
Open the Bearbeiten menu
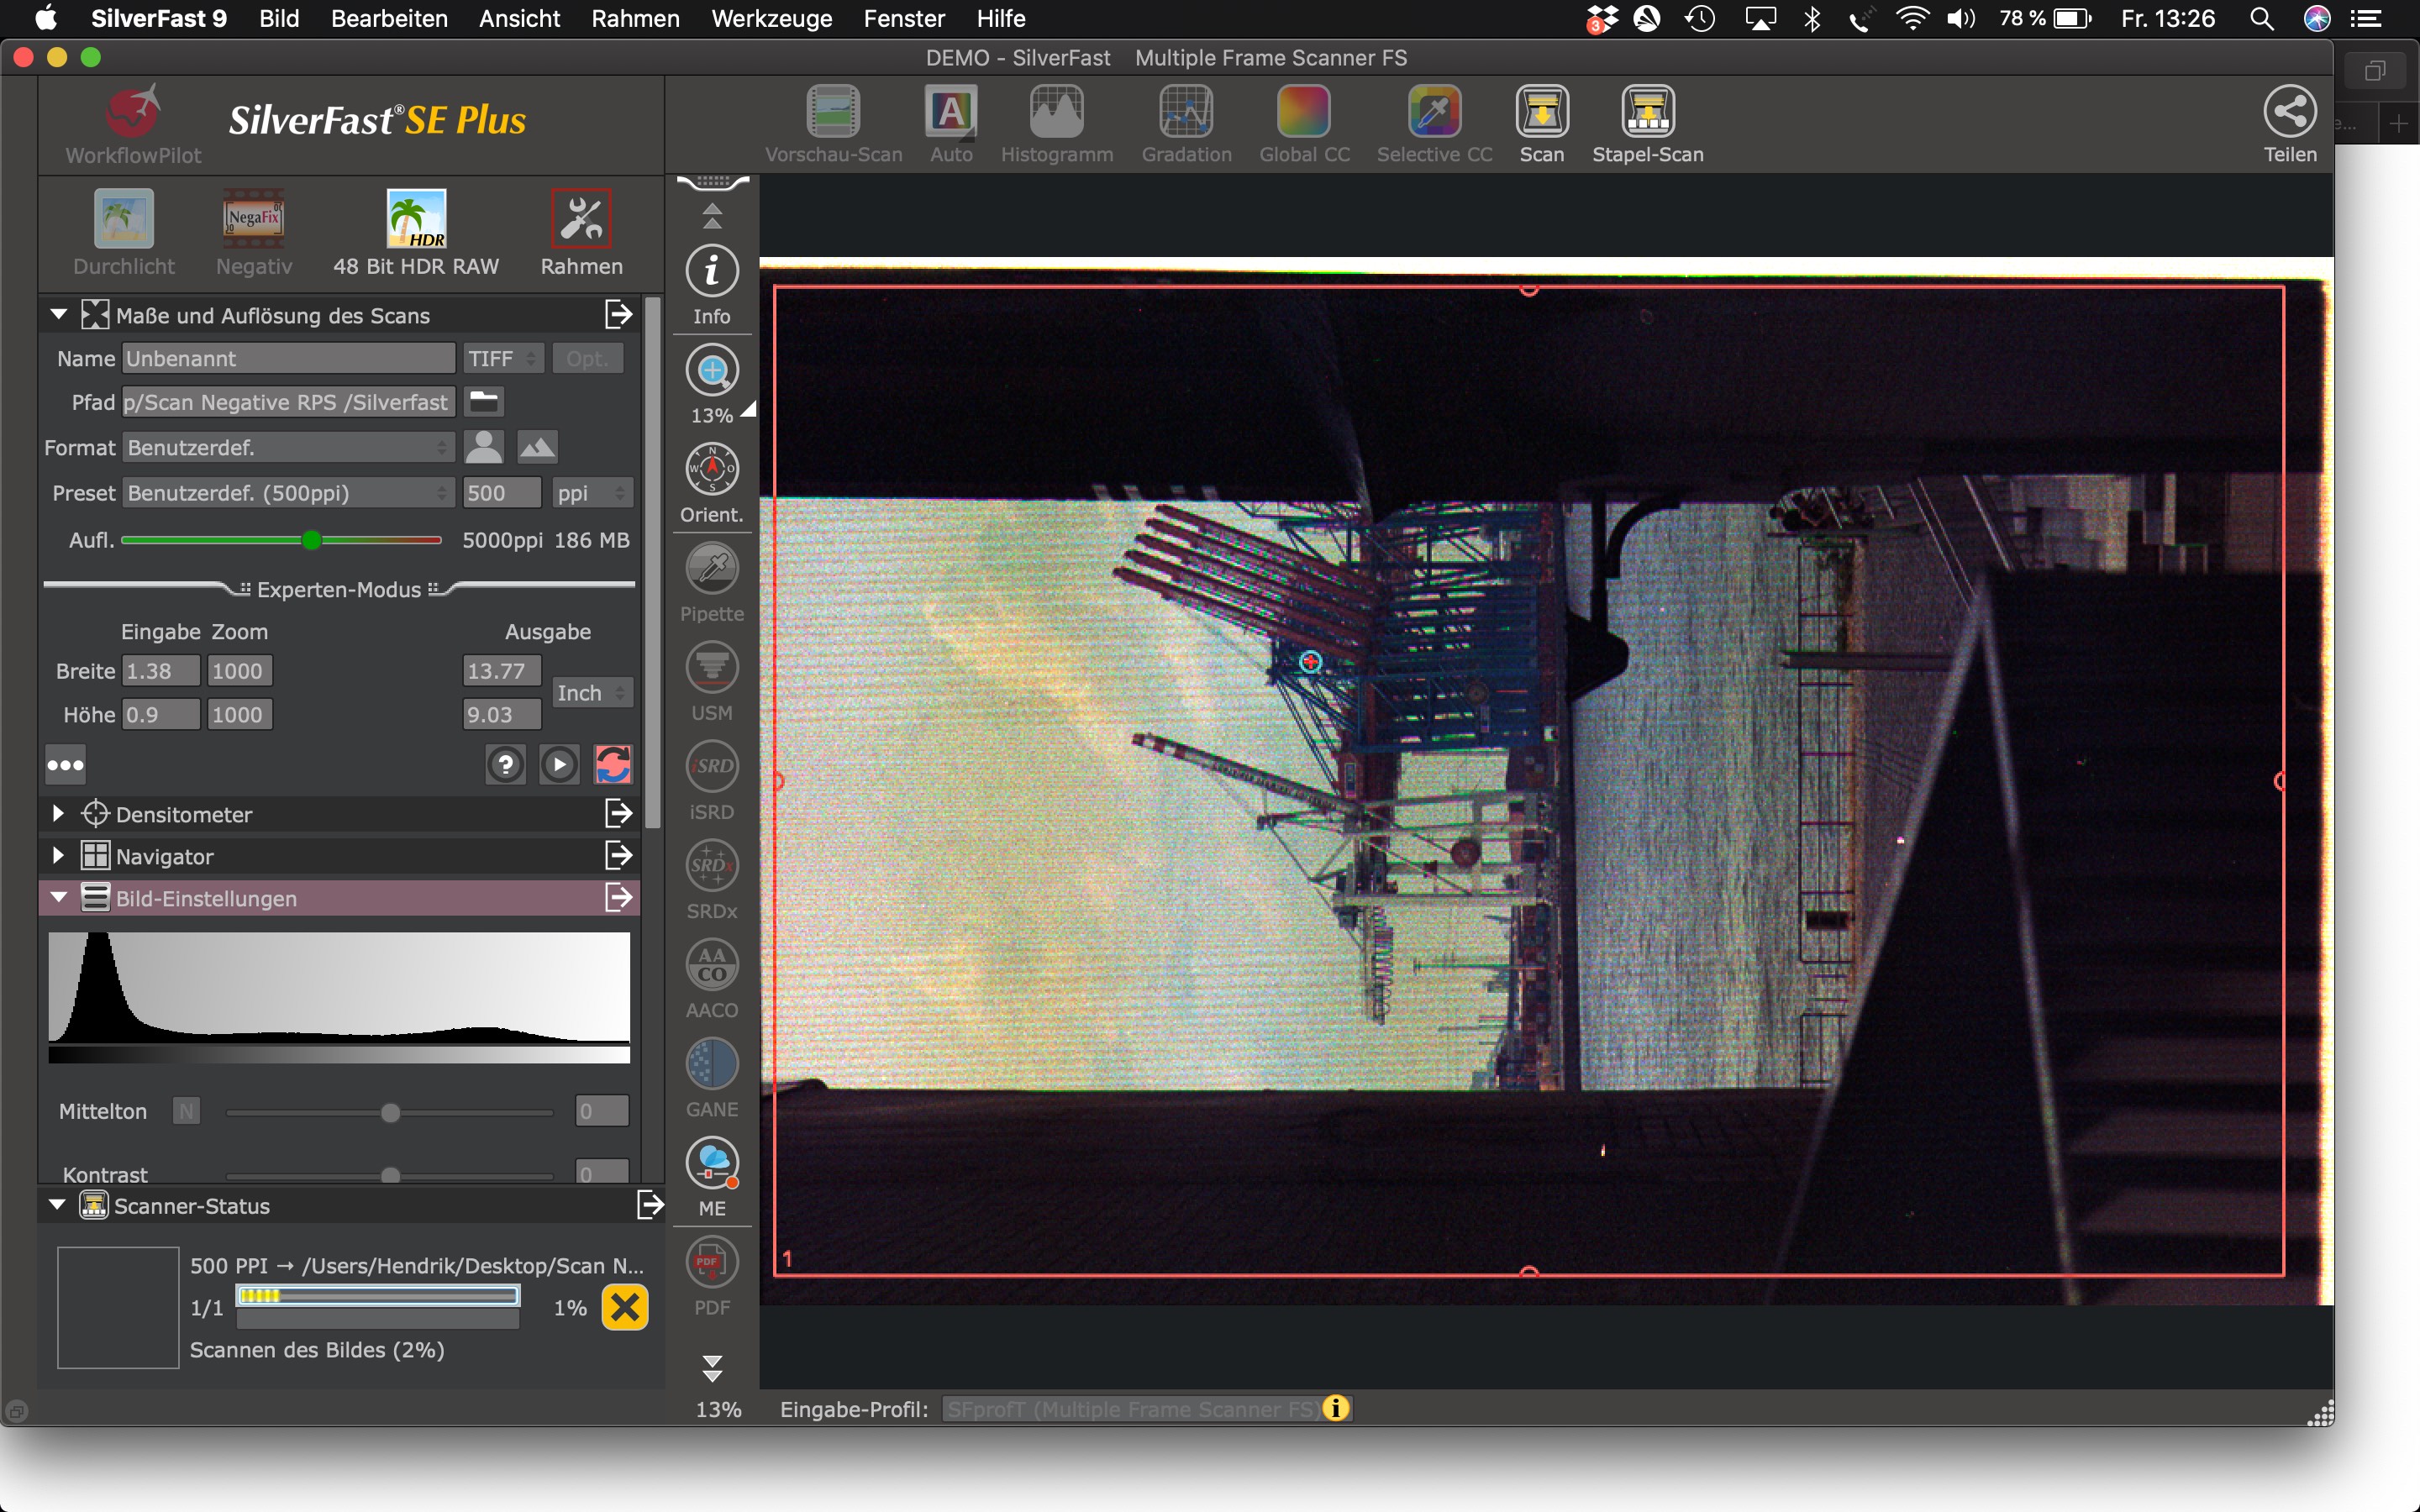coord(389,18)
